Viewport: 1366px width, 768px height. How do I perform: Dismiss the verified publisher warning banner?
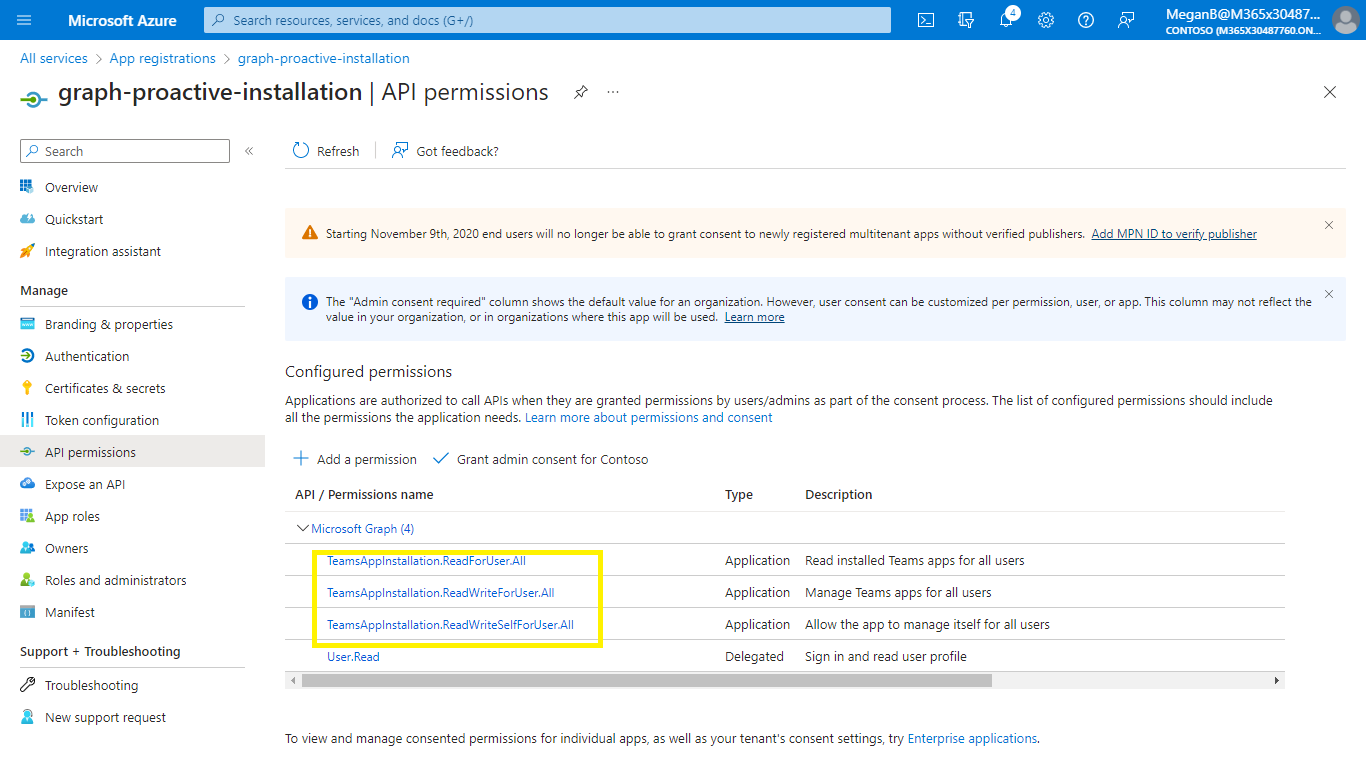coord(1329,225)
